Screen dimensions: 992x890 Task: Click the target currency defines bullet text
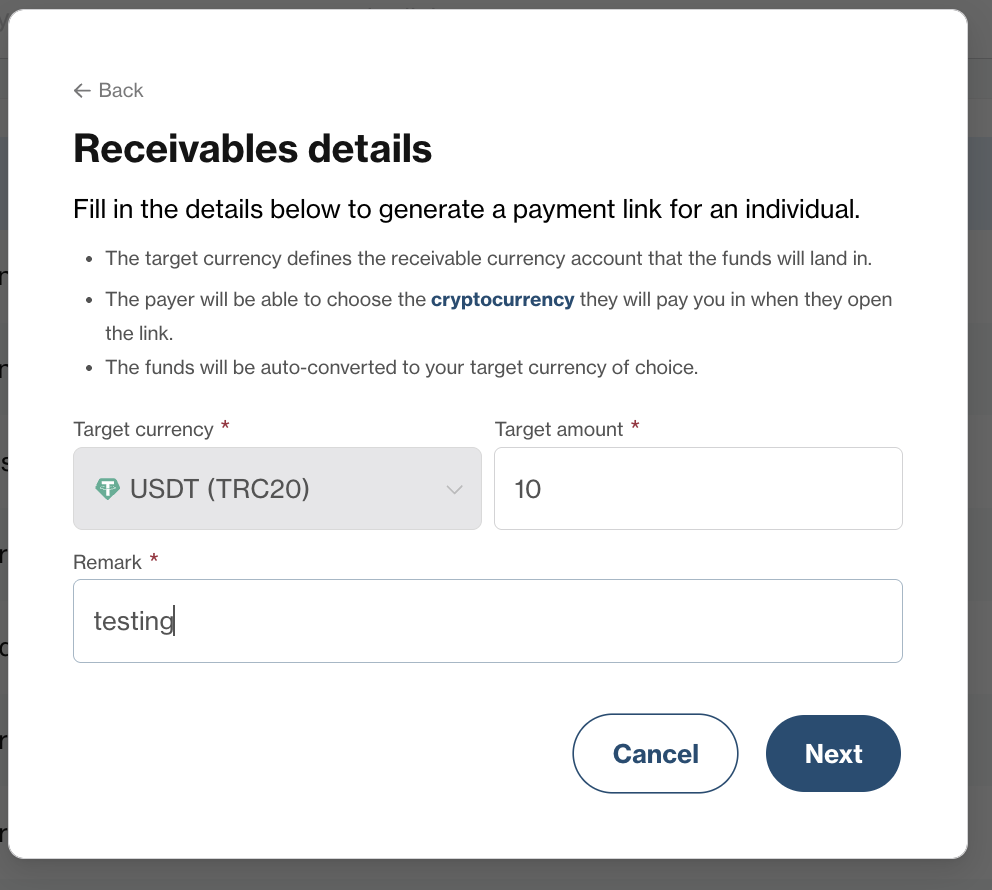pyautogui.click(x=488, y=259)
